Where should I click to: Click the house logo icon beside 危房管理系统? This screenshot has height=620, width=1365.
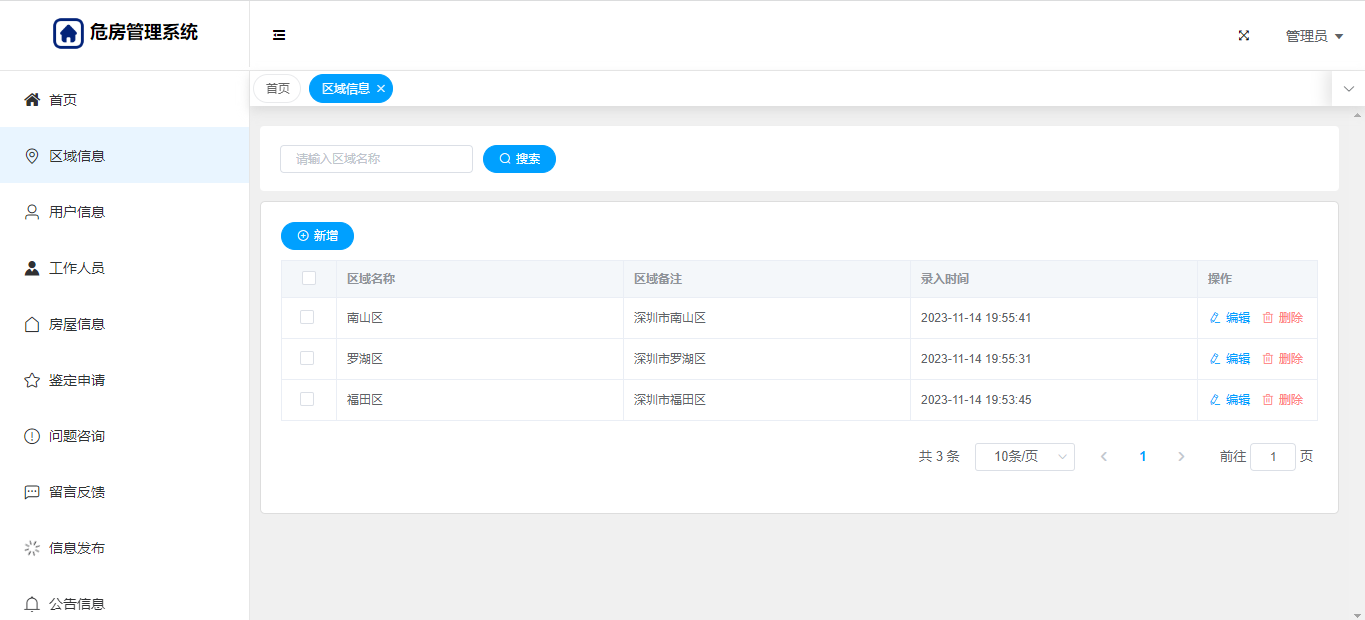pyautogui.click(x=68, y=33)
